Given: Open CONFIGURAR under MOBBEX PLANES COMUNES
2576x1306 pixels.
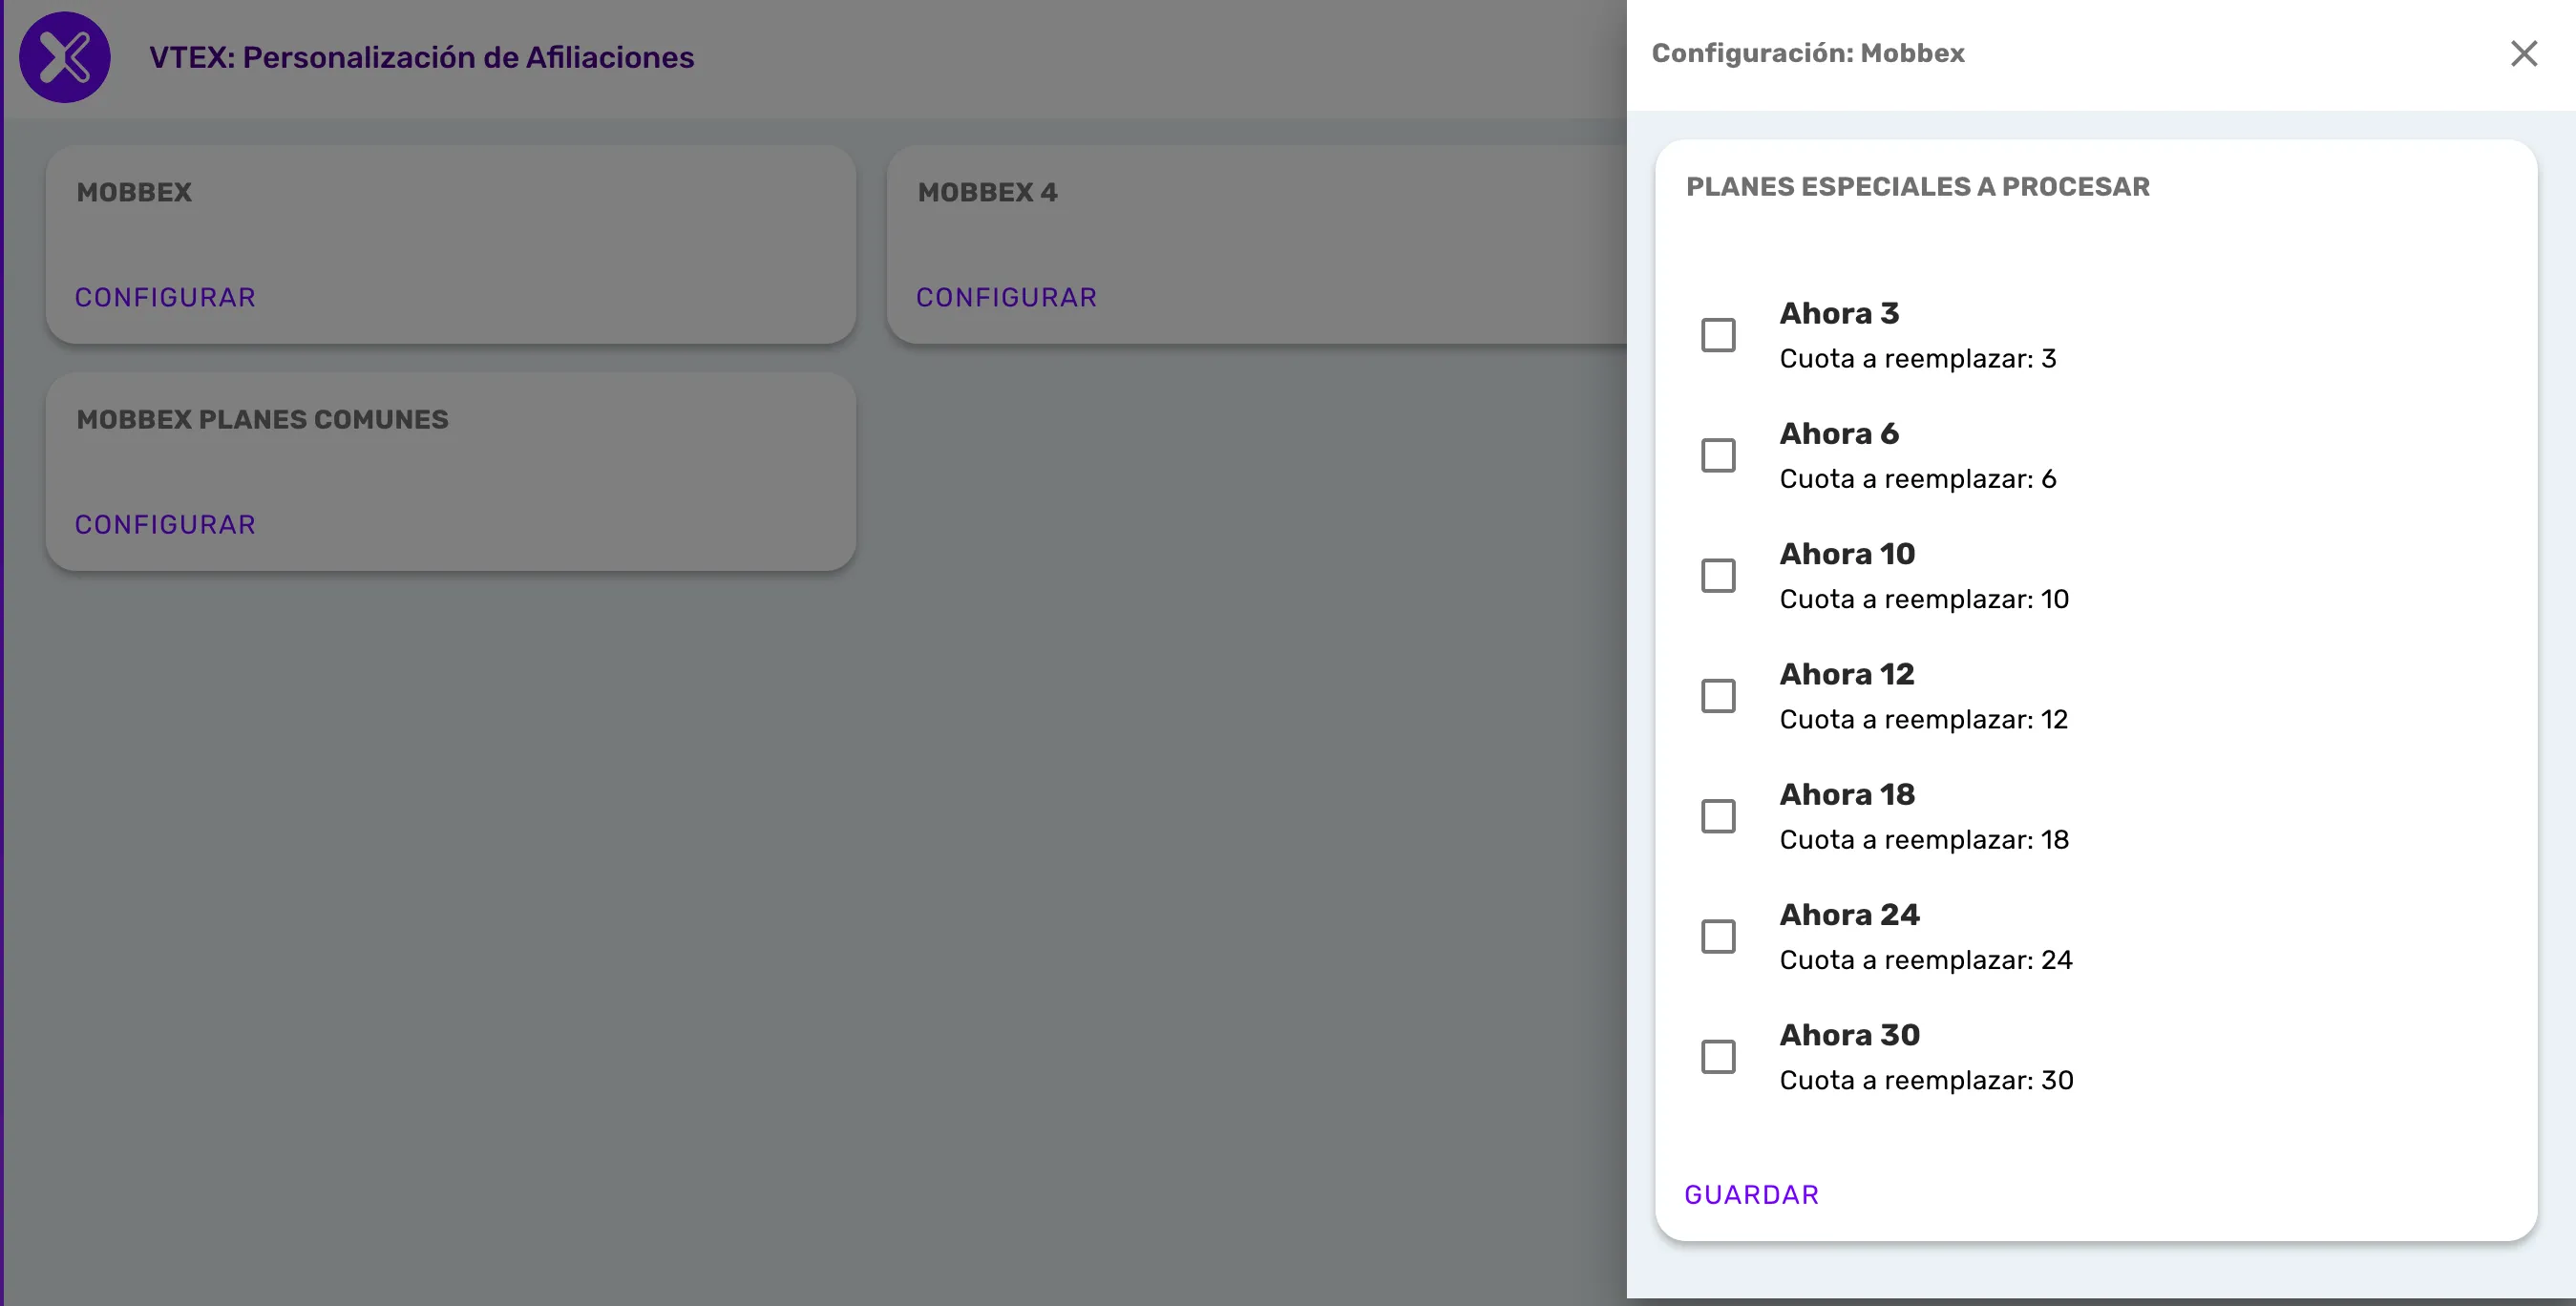Looking at the screenshot, I should pyautogui.click(x=165, y=524).
